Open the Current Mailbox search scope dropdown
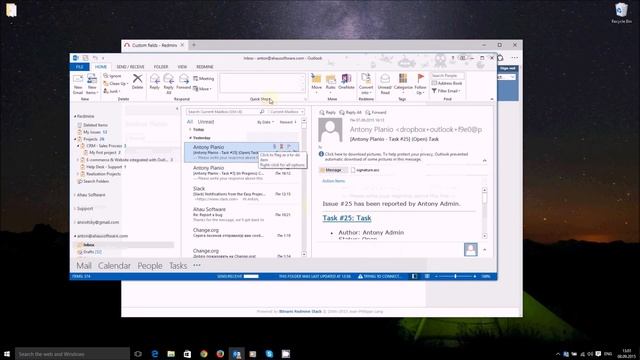 tap(287, 112)
